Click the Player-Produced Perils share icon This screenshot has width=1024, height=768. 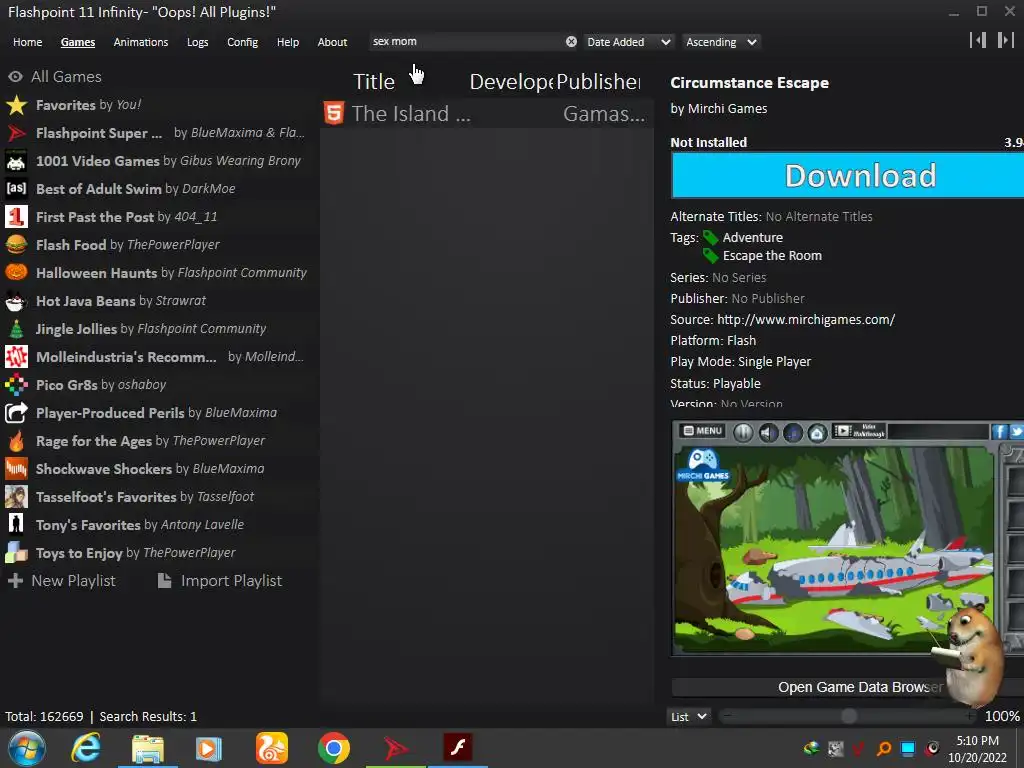(x=16, y=413)
